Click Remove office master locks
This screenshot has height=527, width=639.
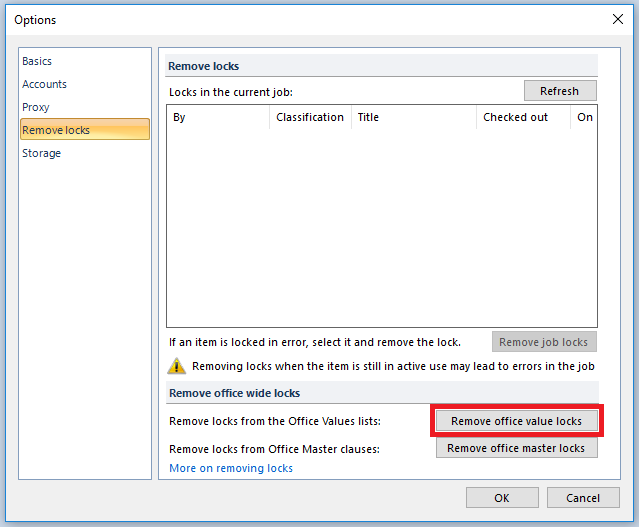click(x=516, y=448)
